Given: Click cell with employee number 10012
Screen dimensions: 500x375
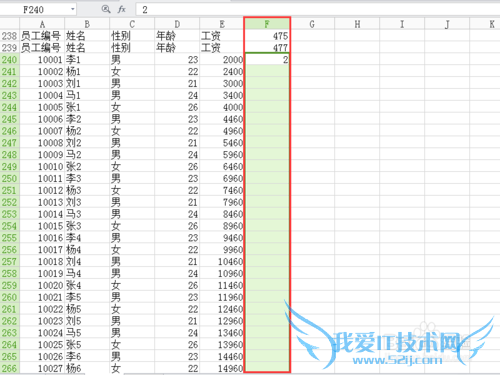Looking at the screenshot, I should pyautogui.click(x=42, y=190).
